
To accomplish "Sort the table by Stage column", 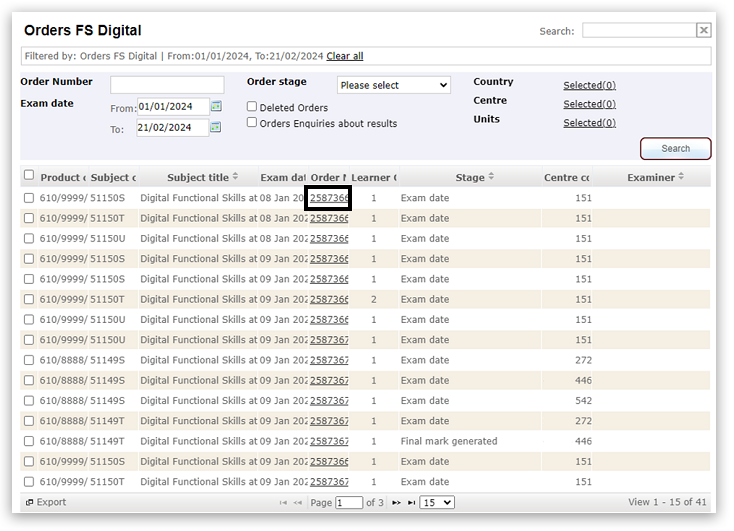I will coord(490,177).
